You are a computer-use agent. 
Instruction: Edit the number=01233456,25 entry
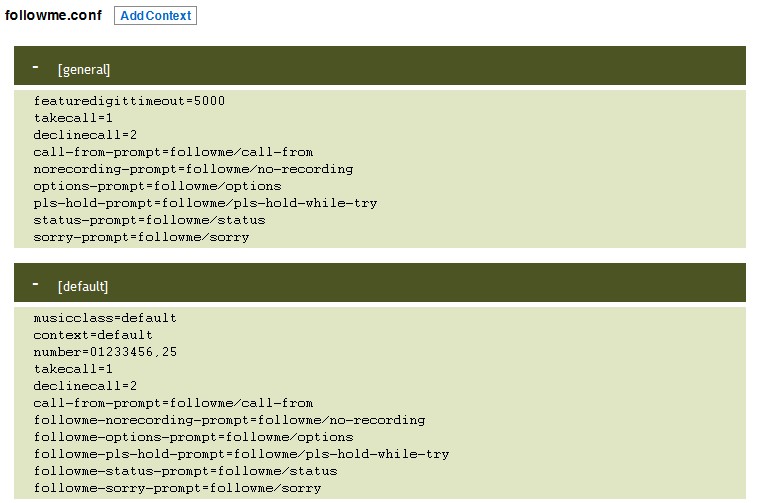[x=105, y=352]
